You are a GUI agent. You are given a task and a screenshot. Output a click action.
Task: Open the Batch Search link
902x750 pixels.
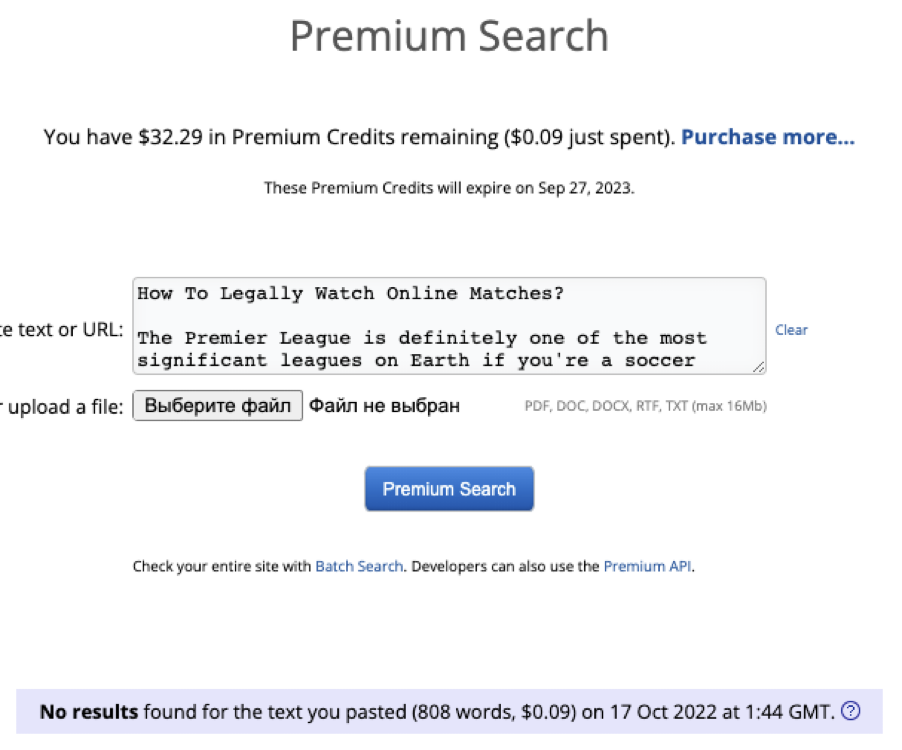(x=359, y=566)
